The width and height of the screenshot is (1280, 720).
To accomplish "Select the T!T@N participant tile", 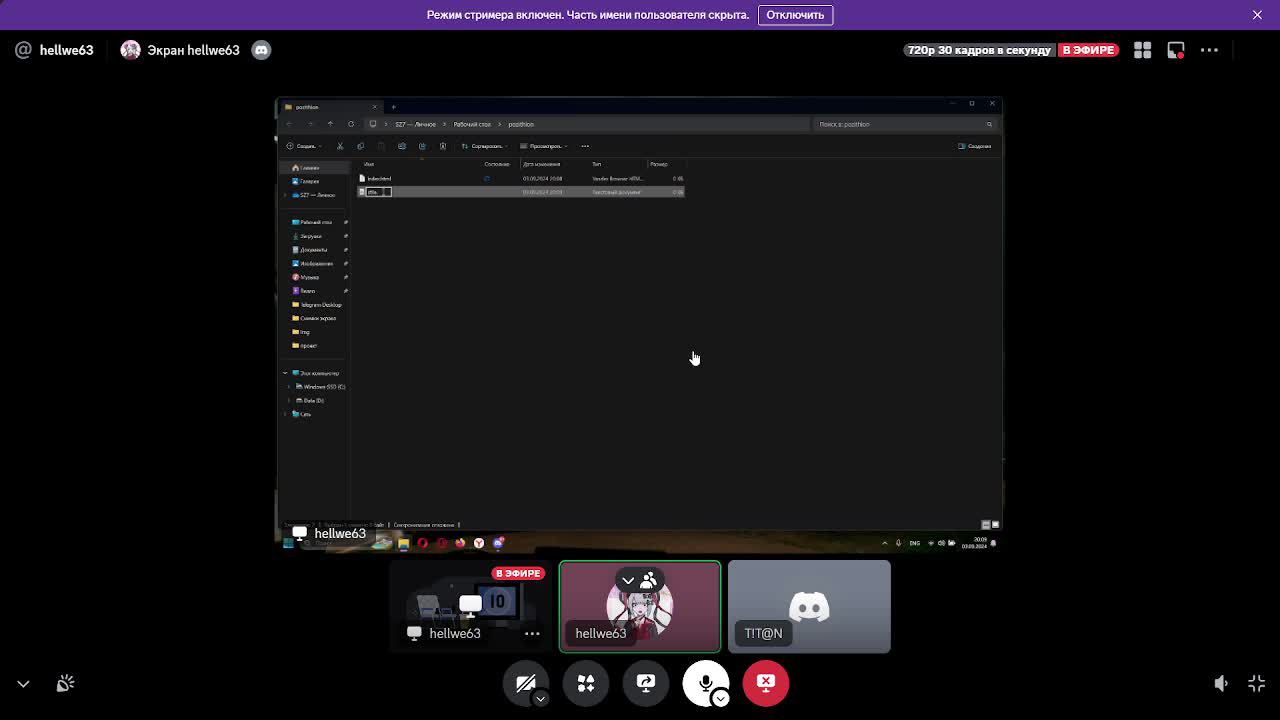I will click(x=809, y=606).
